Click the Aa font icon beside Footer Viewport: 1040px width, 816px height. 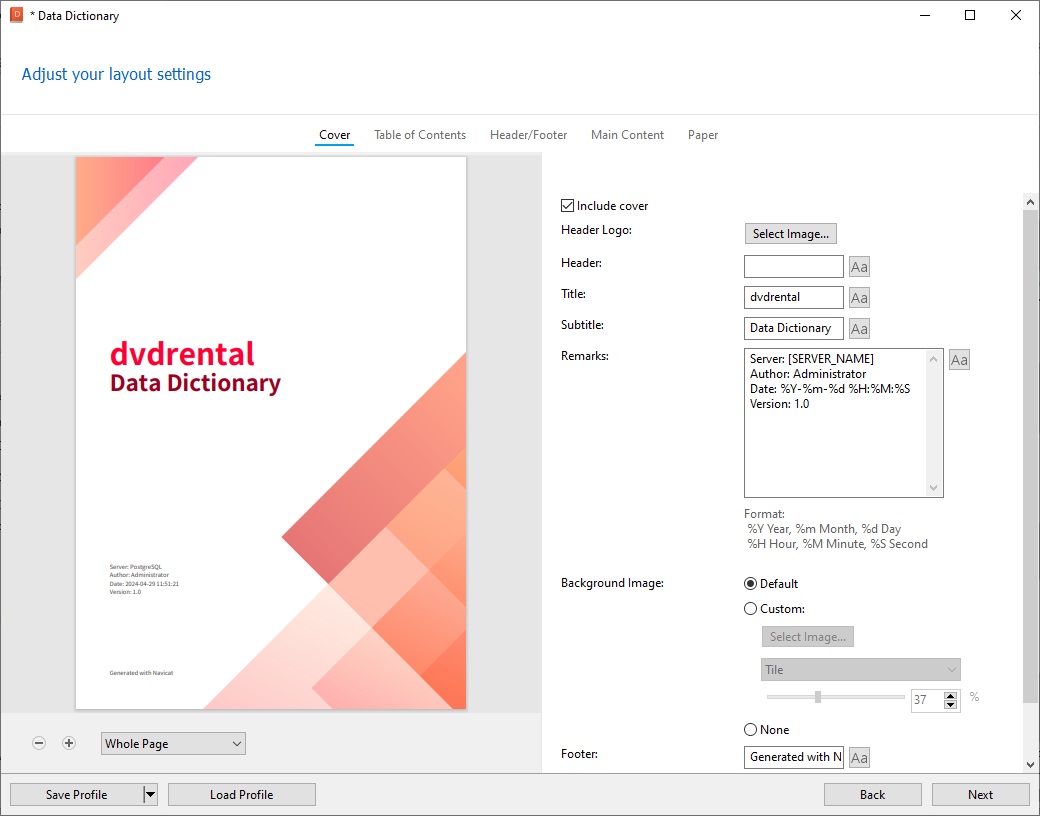pyautogui.click(x=859, y=758)
